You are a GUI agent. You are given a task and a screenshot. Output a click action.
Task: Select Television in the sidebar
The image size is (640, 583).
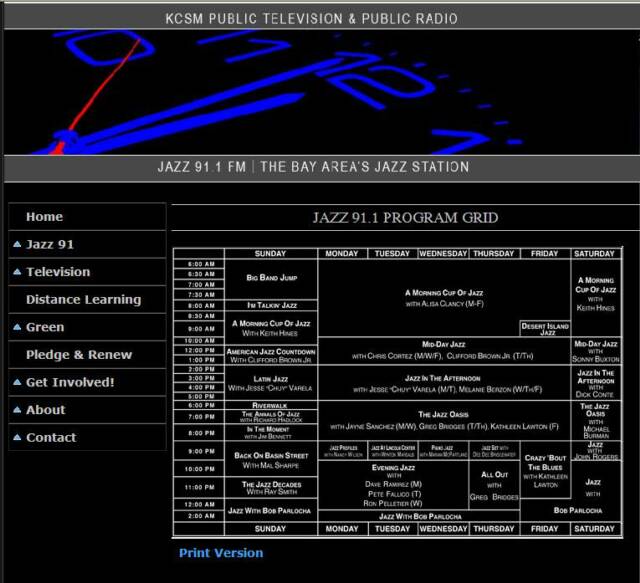point(87,271)
